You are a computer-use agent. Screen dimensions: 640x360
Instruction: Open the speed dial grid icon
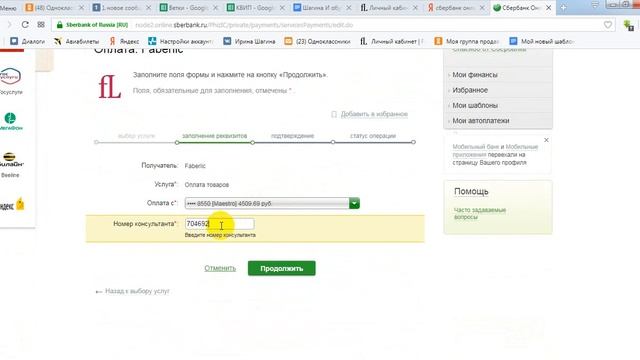tap(41, 25)
